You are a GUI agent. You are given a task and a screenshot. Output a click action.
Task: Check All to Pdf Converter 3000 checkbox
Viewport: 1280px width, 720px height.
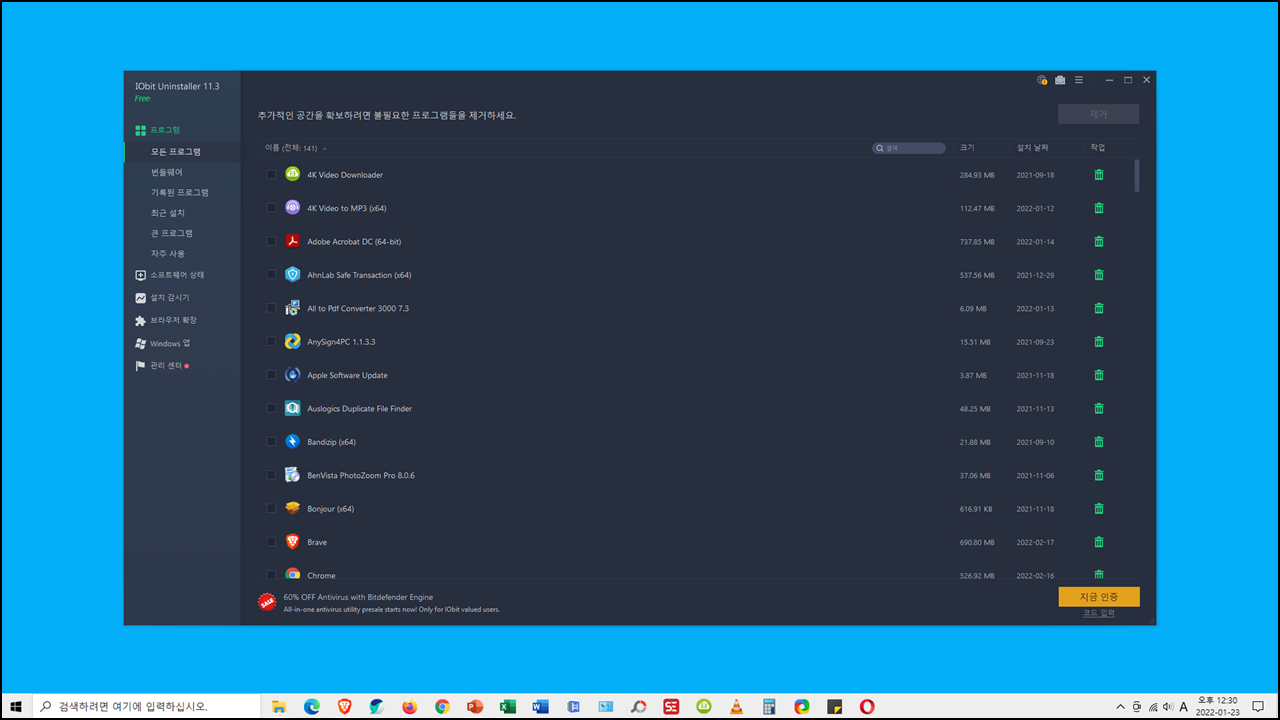271,308
